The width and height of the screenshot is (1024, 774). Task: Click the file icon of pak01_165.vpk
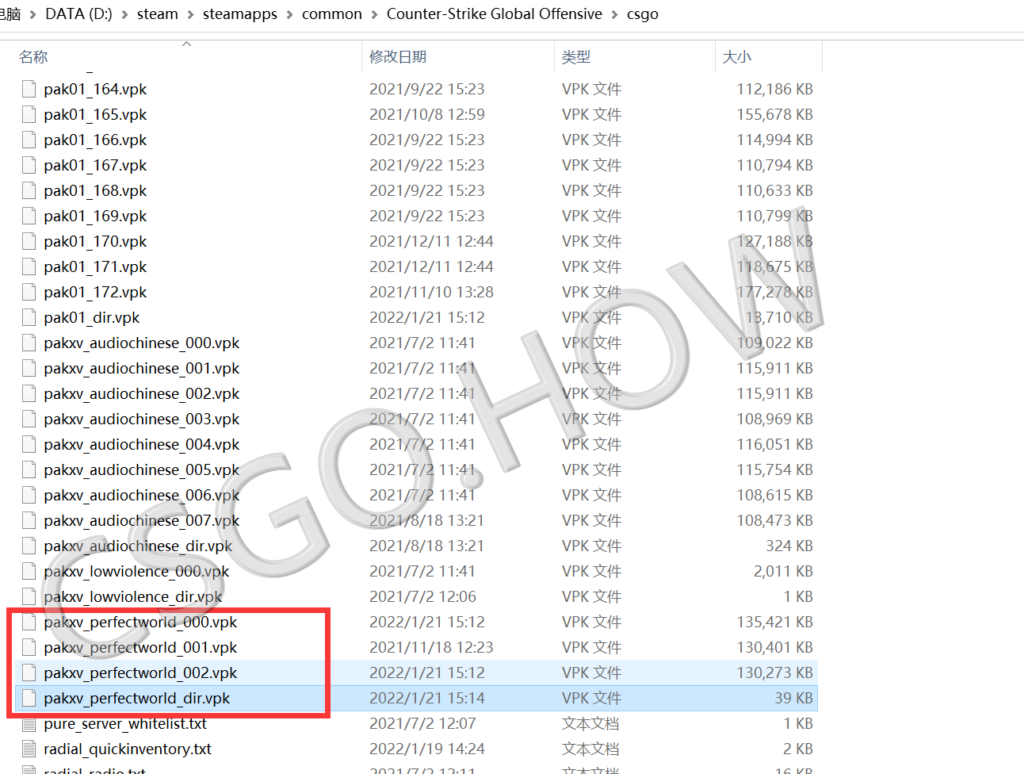[29, 114]
